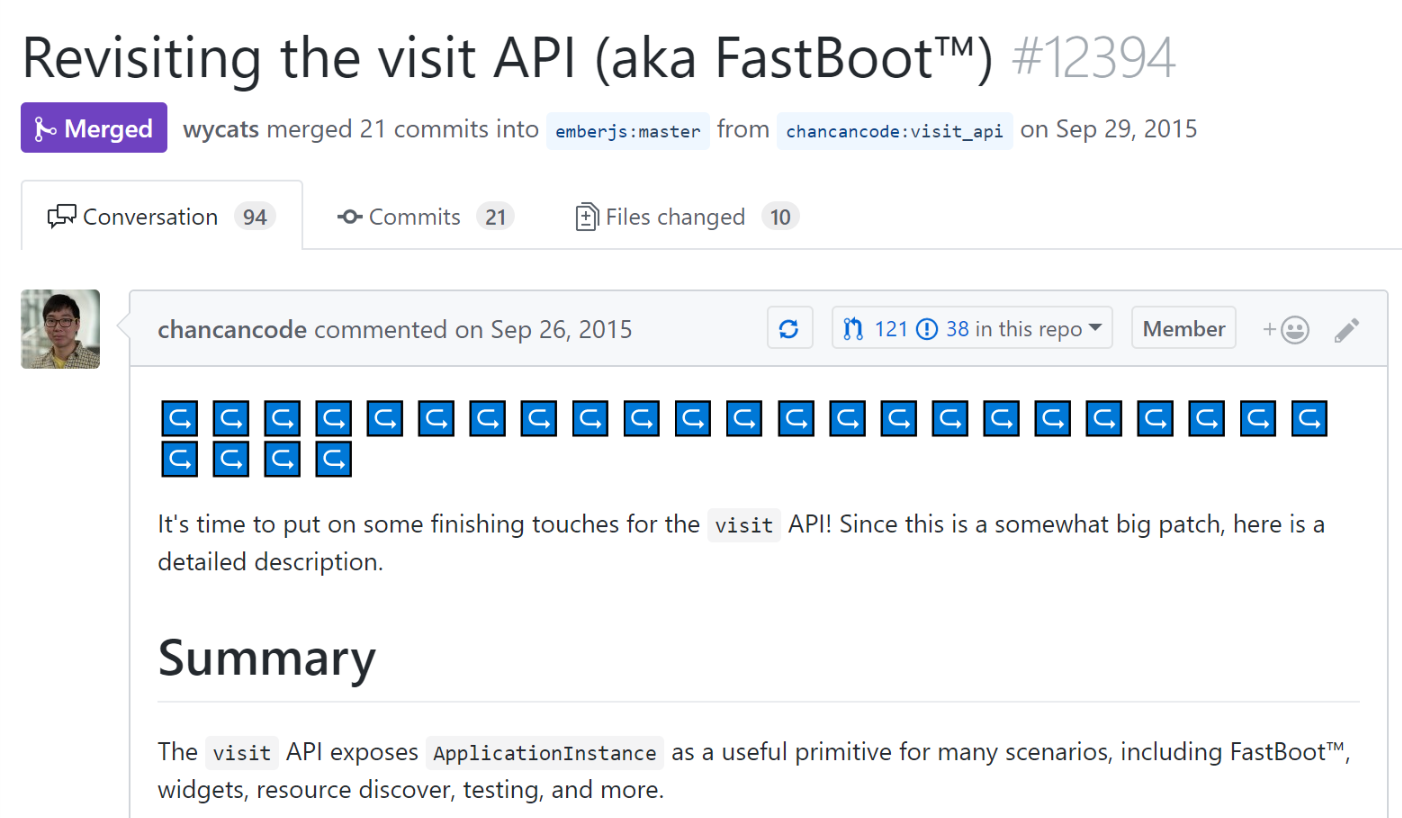Open chancancode author name link

pyautogui.click(x=232, y=329)
